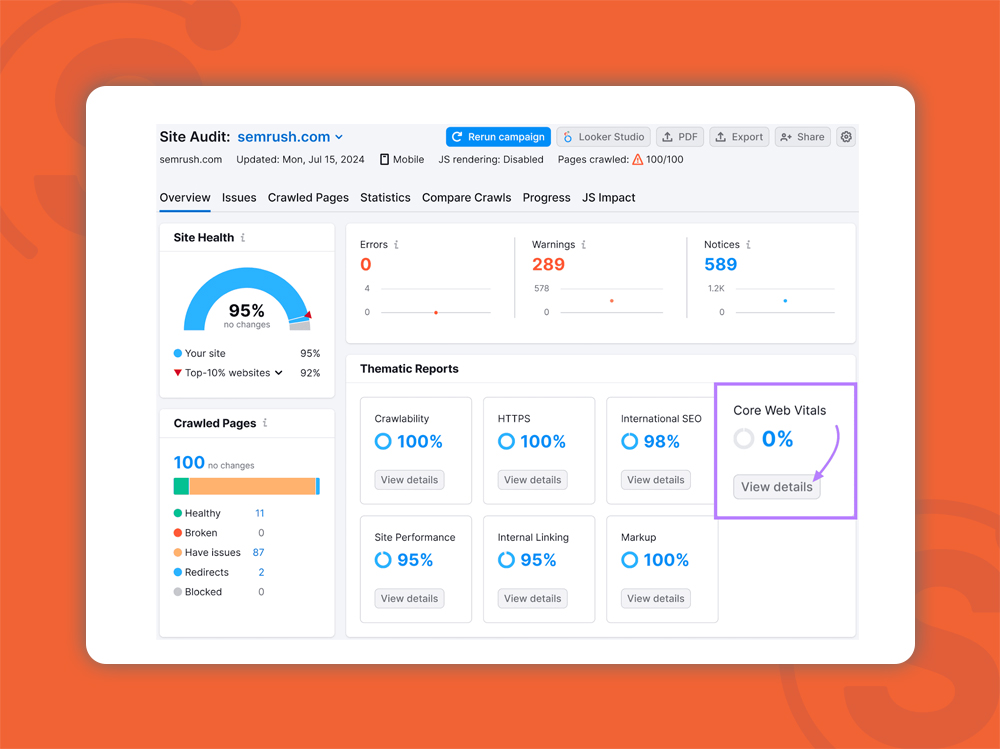Switch to the Issues tab

point(239,198)
